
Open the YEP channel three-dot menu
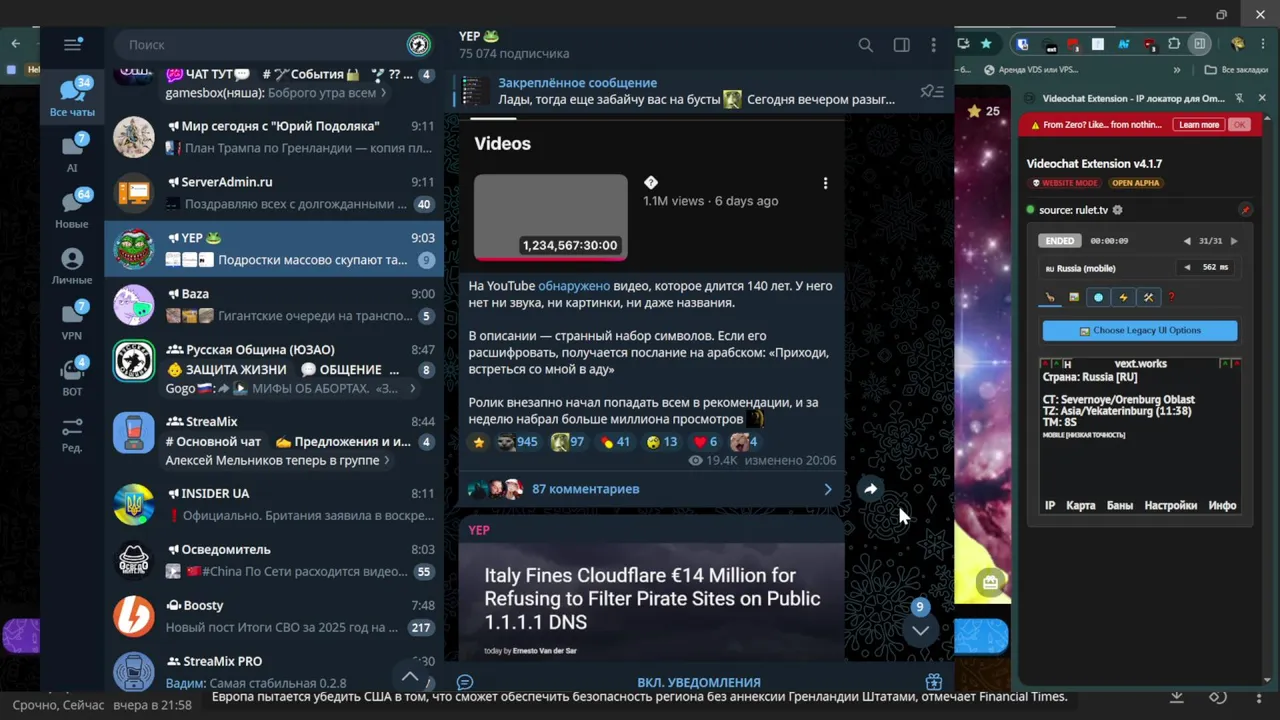(933, 45)
